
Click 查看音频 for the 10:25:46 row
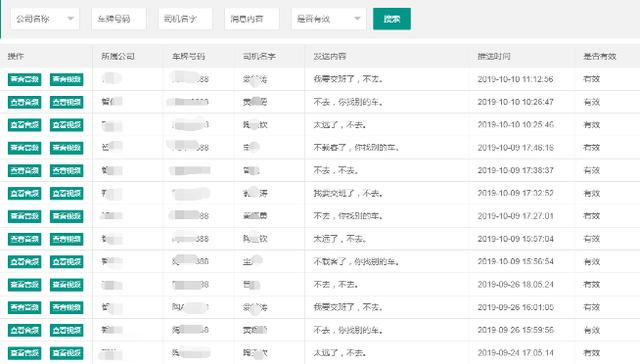[24, 125]
